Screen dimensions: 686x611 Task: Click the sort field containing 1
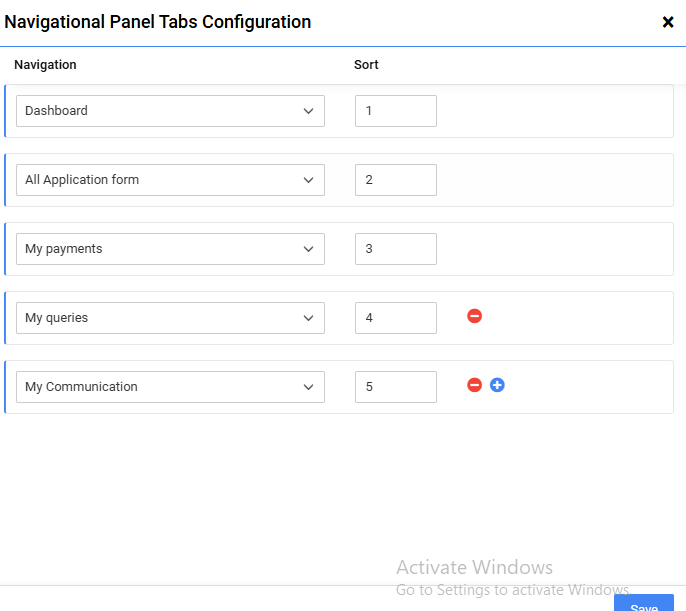[396, 111]
